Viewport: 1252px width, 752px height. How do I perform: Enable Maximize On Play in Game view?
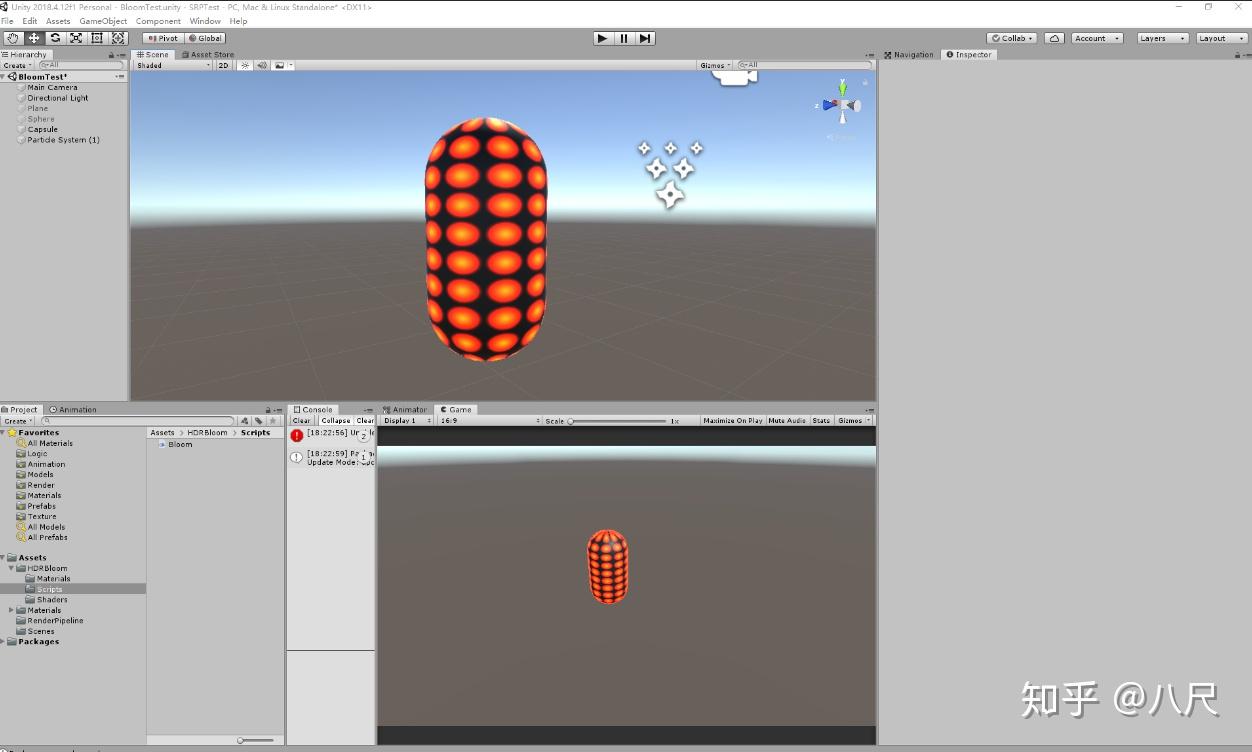pos(731,420)
